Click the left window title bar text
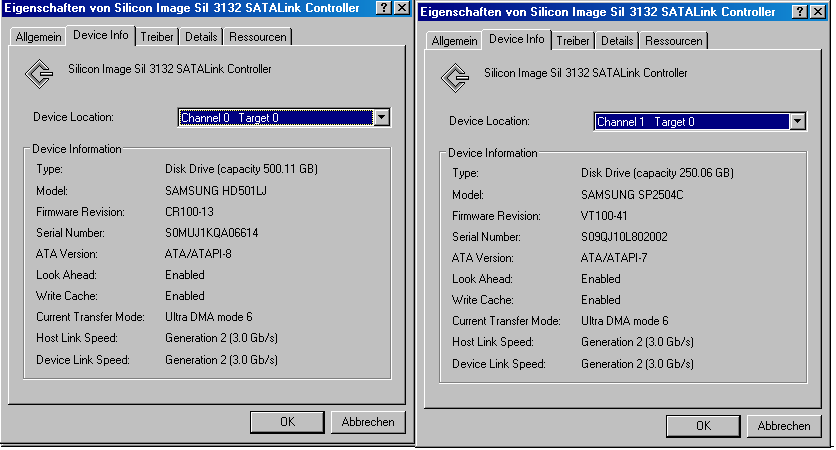The width and height of the screenshot is (836, 450). pyautogui.click(x=182, y=8)
